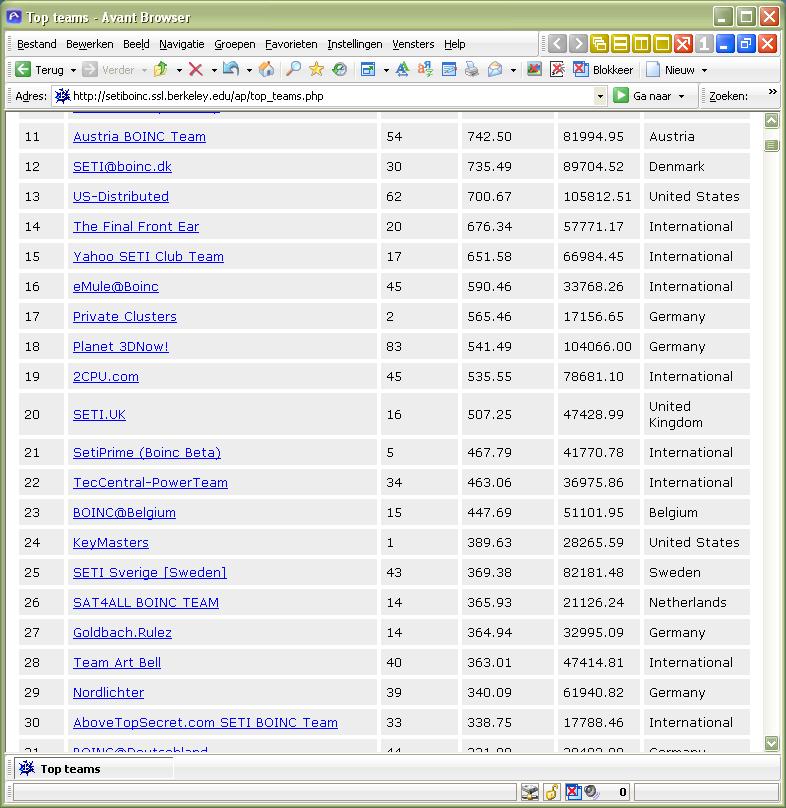Click the scrollbar up arrow
The image size is (786, 808).
point(771,121)
